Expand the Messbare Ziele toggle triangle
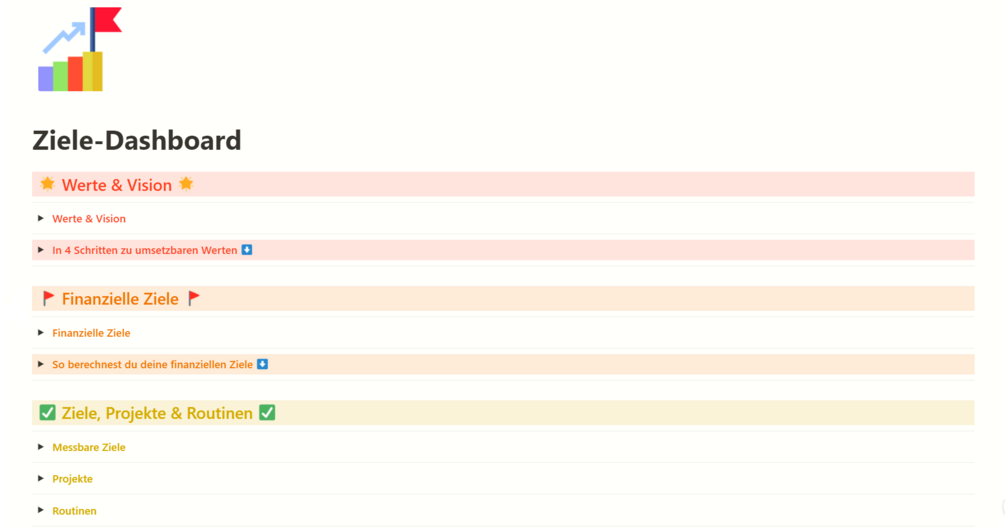This screenshot has width=1005, height=527. pyautogui.click(x=41, y=447)
